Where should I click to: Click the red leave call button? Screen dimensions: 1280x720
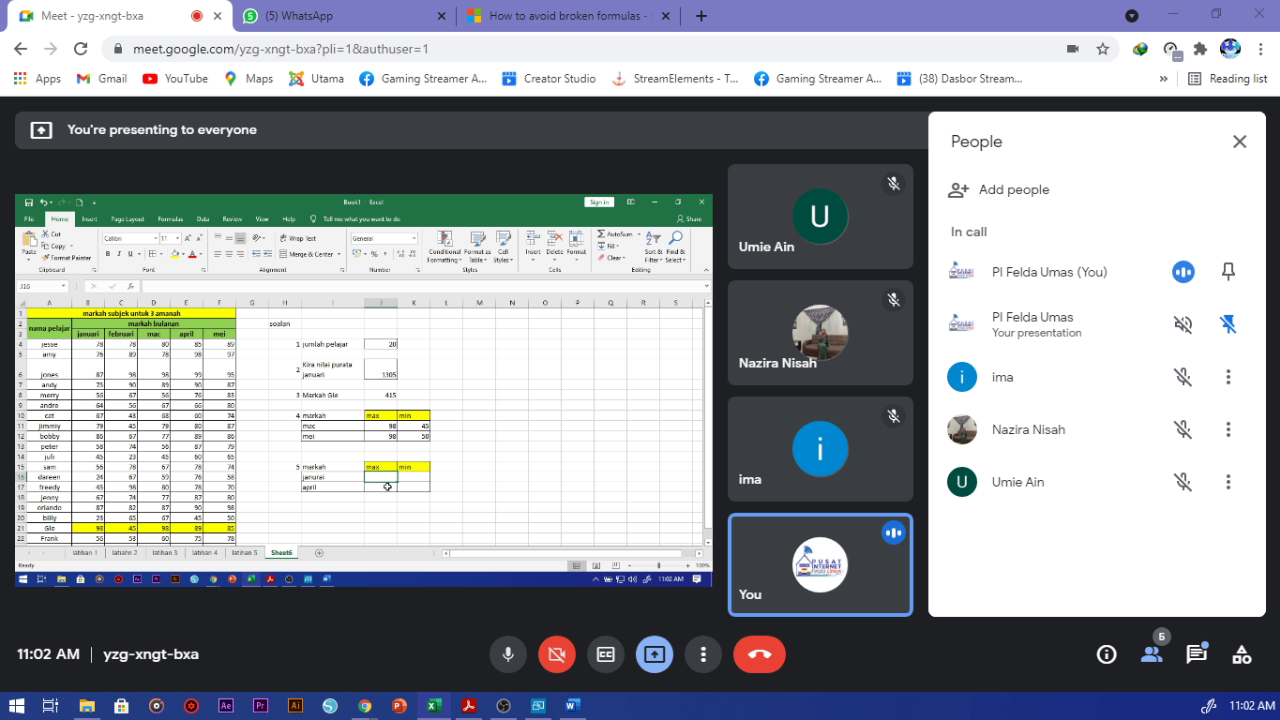(x=759, y=654)
